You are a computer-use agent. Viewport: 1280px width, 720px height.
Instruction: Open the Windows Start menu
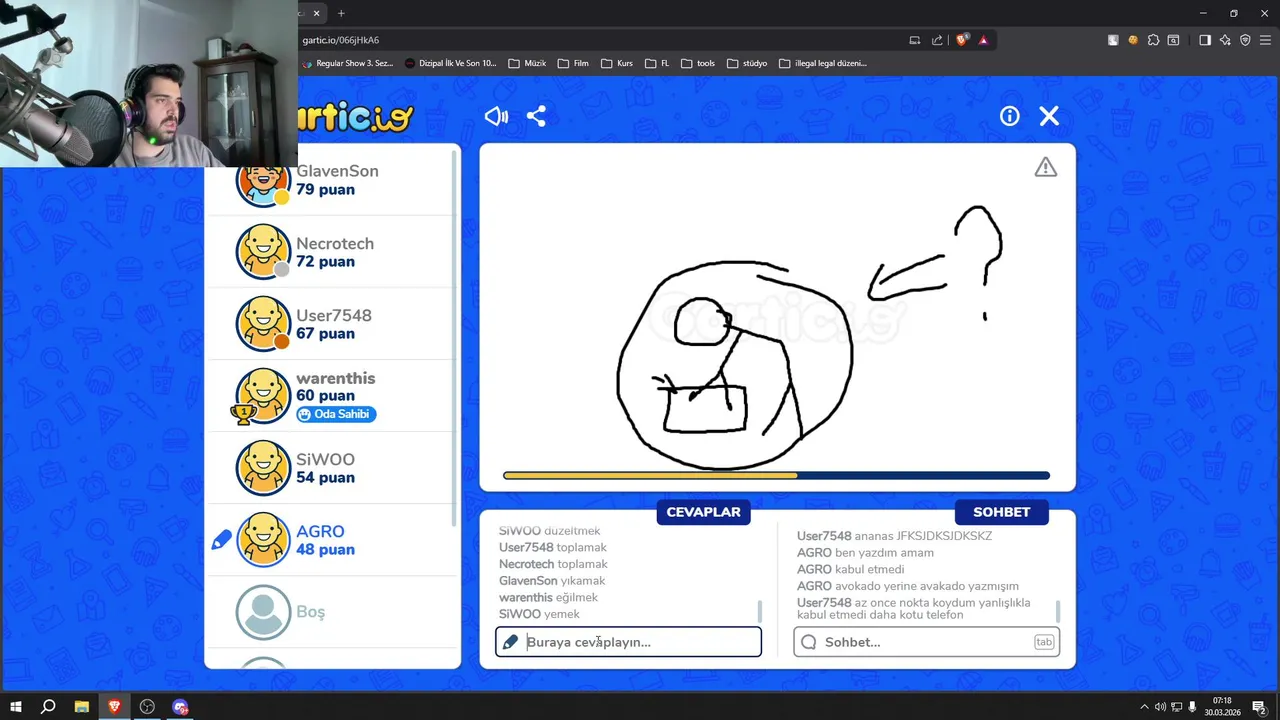click(x=15, y=707)
